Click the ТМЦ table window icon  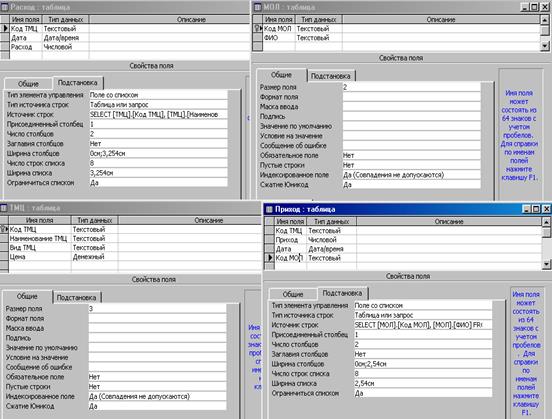tap(4, 208)
